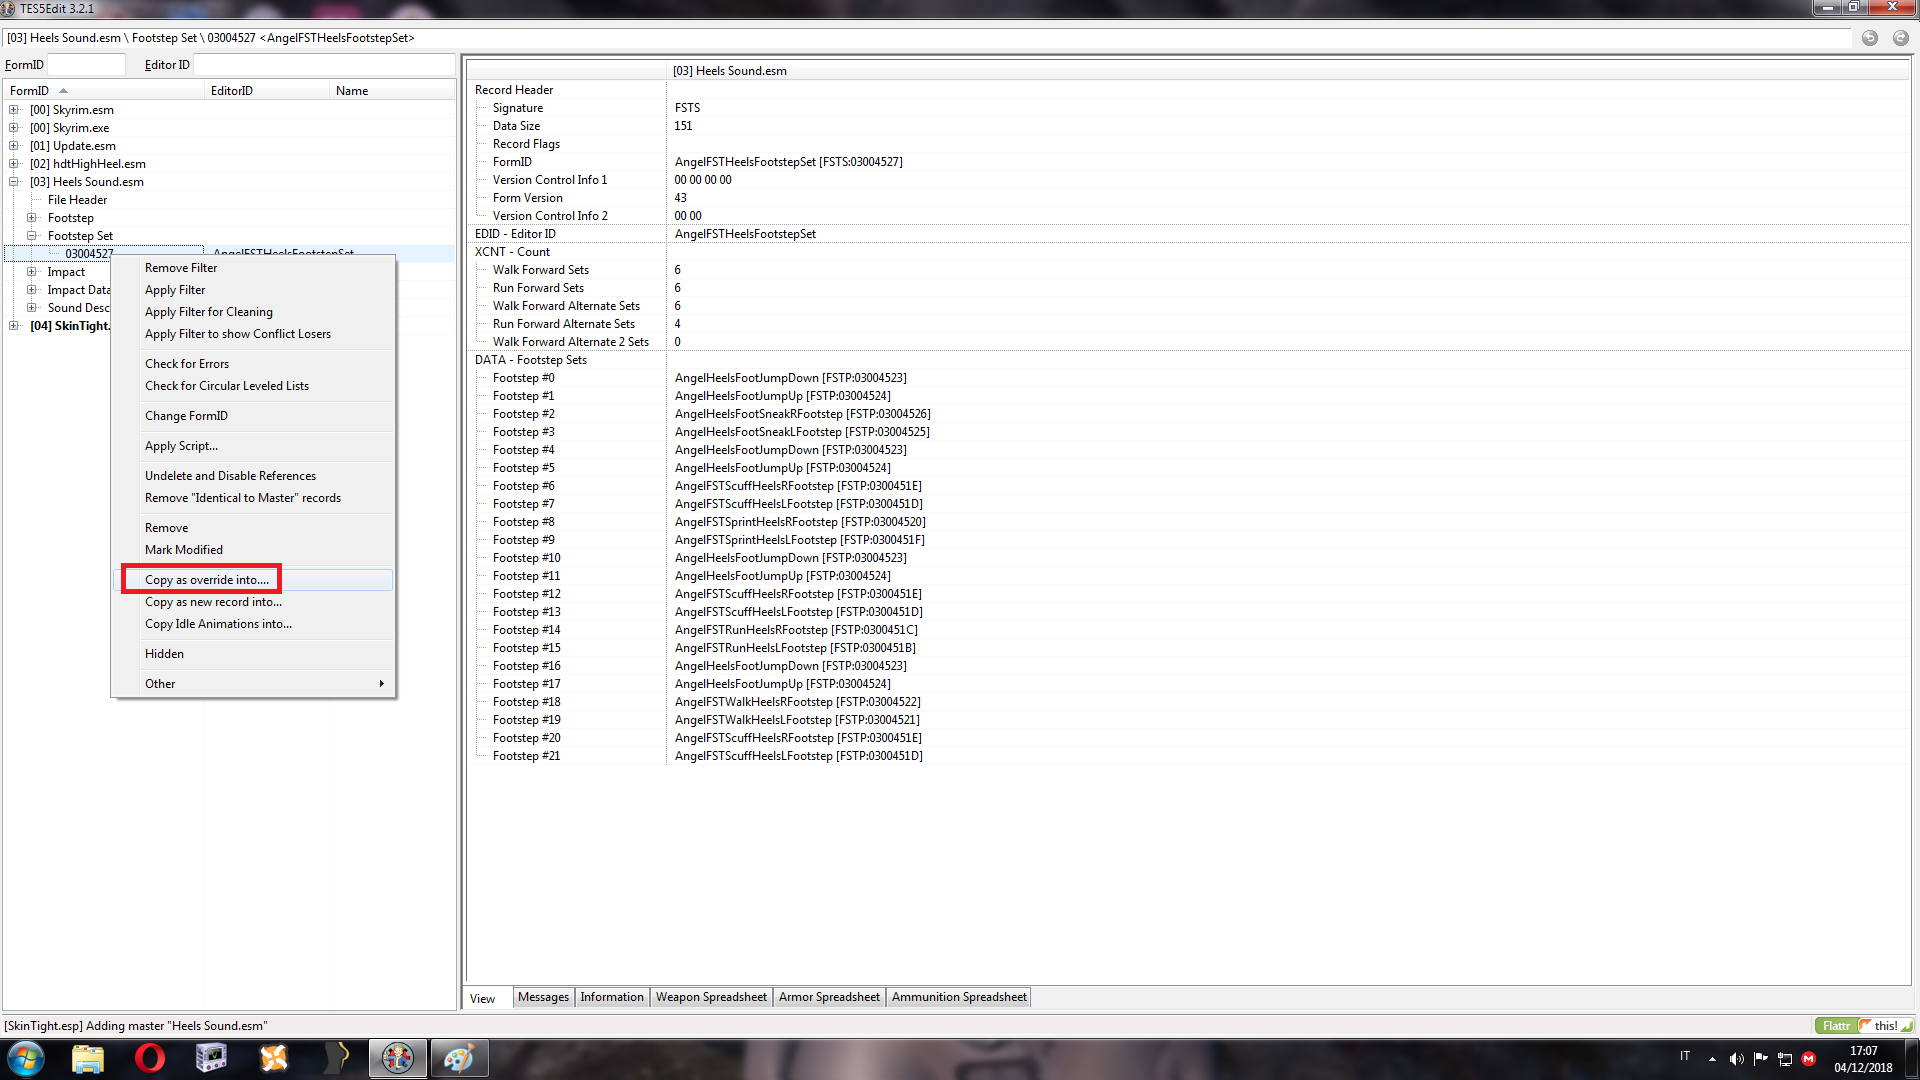The width and height of the screenshot is (1920, 1080).
Task: Open the black and yellow taskbar app
Action: pyautogui.click(x=336, y=1058)
